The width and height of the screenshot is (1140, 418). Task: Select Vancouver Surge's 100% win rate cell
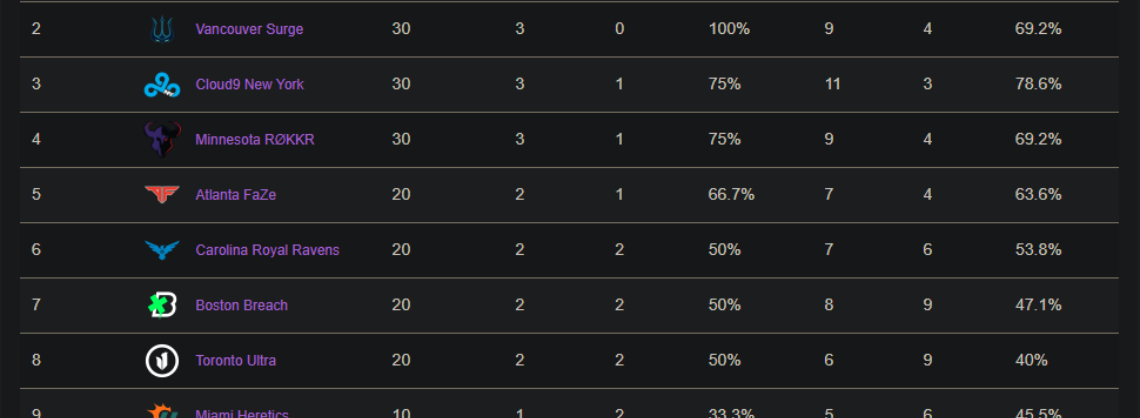coord(729,30)
